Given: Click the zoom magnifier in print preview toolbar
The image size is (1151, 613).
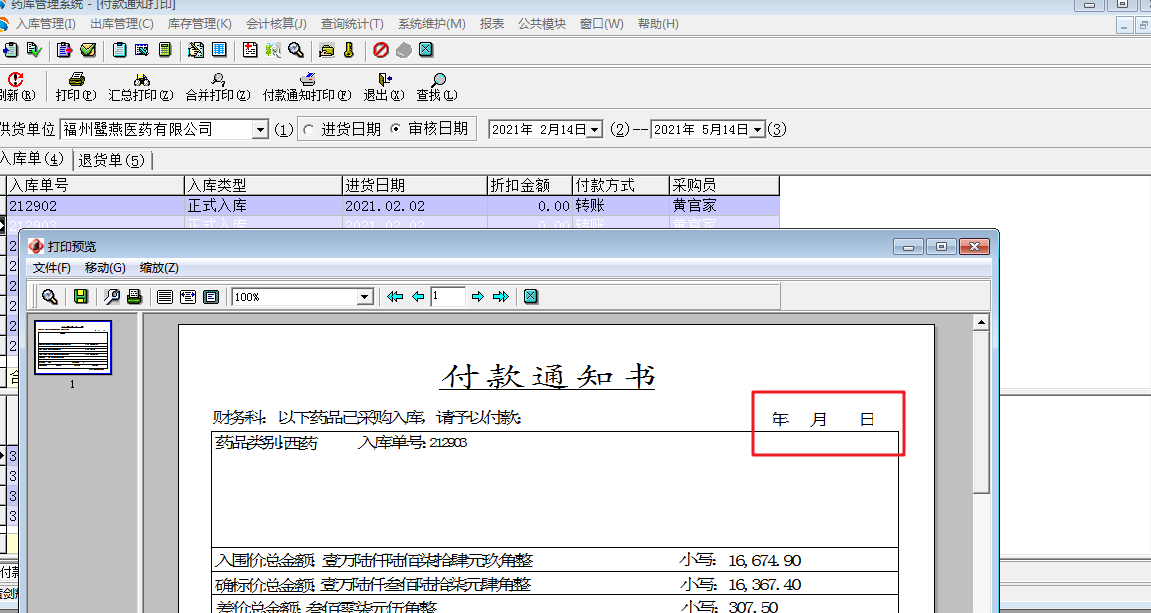Looking at the screenshot, I should [50, 297].
